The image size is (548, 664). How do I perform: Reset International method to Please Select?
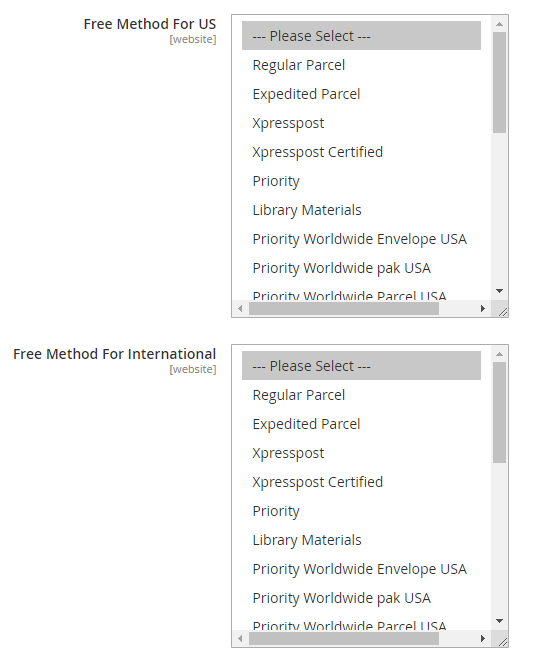(x=361, y=366)
